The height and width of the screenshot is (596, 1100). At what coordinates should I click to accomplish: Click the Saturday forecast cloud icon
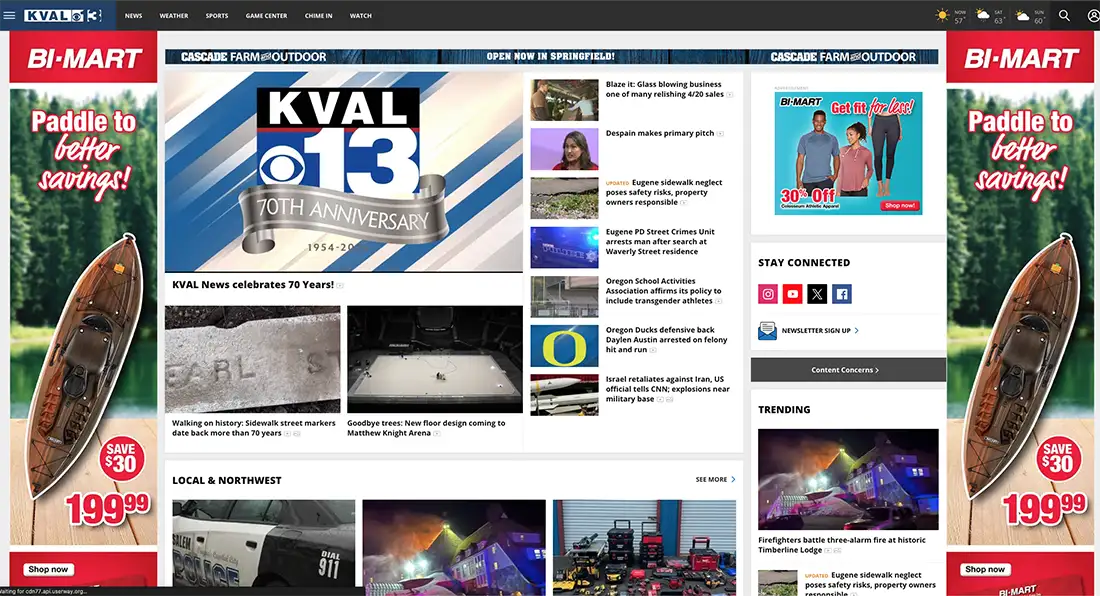tap(982, 15)
